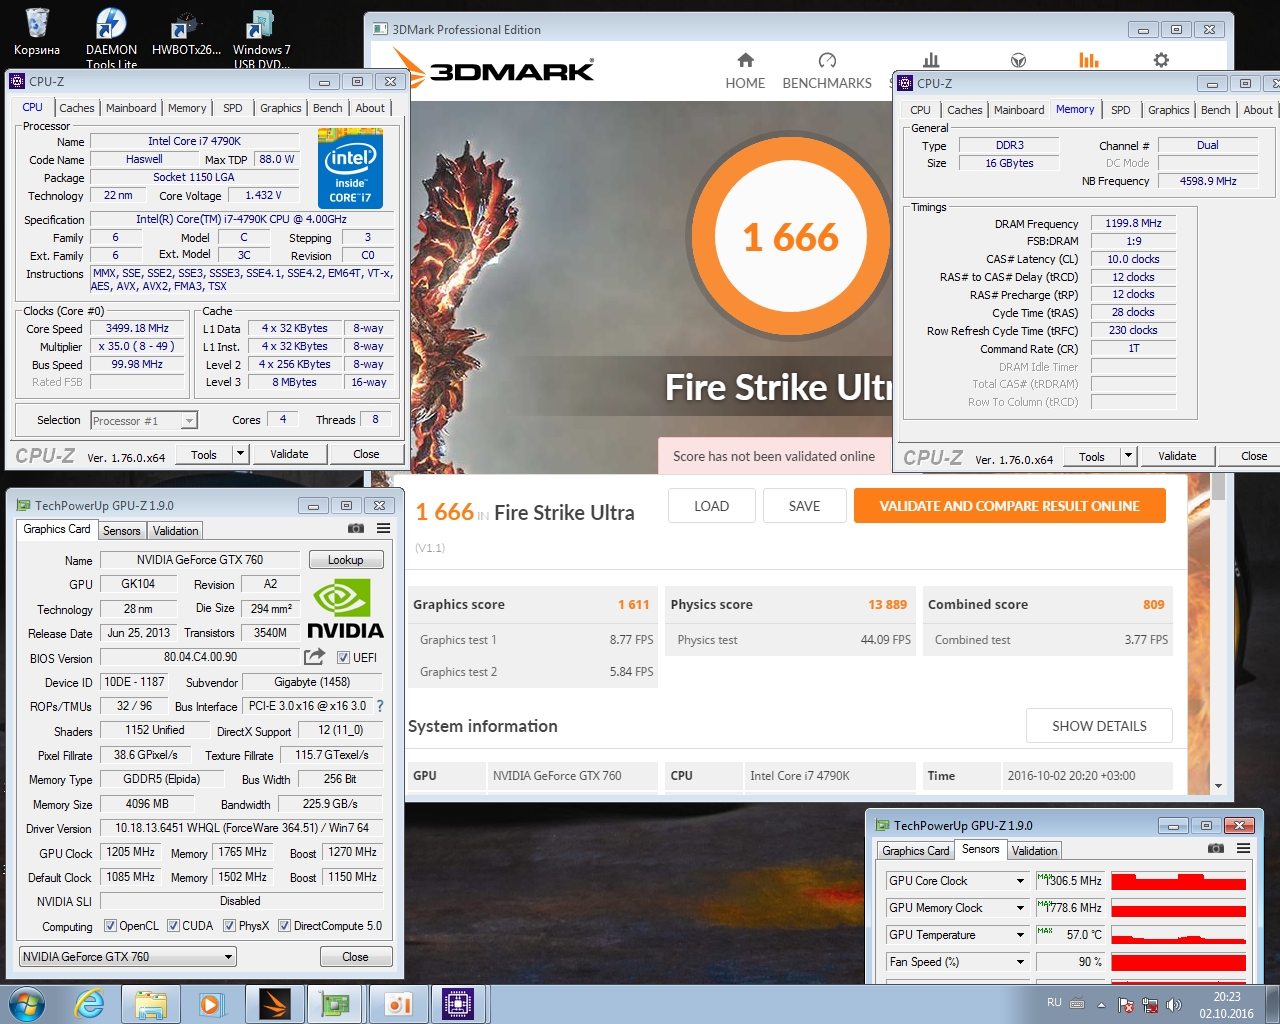
Task: Click Bus Interface question mark in GPU-Z
Action: pyautogui.click(x=380, y=706)
